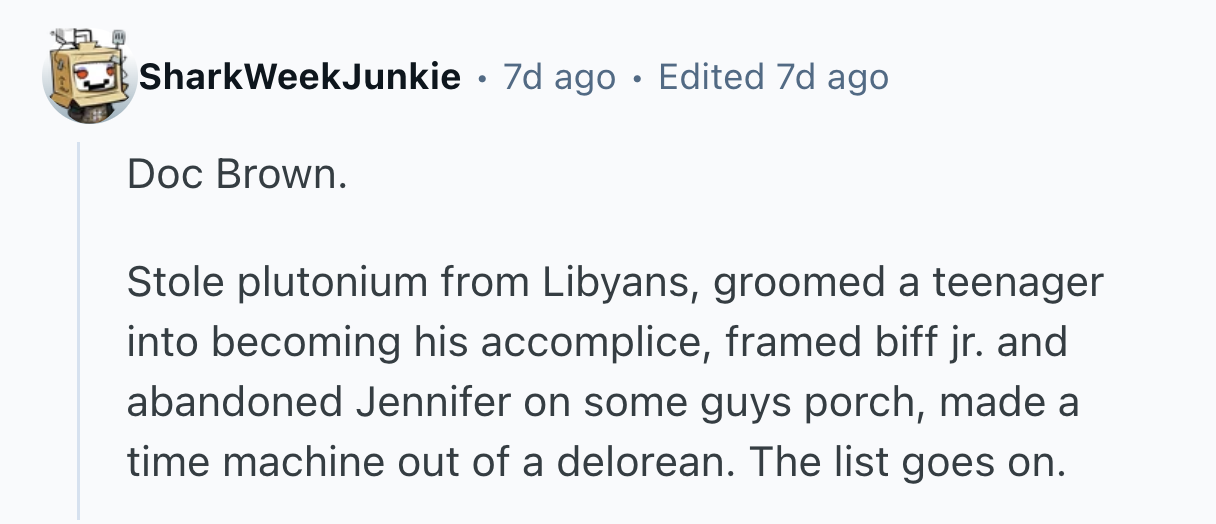The width and height of the screenshot is (1216, 524).
Task: Click the "7d ago" comment timestamp
Action: click(x=559, y=77)
